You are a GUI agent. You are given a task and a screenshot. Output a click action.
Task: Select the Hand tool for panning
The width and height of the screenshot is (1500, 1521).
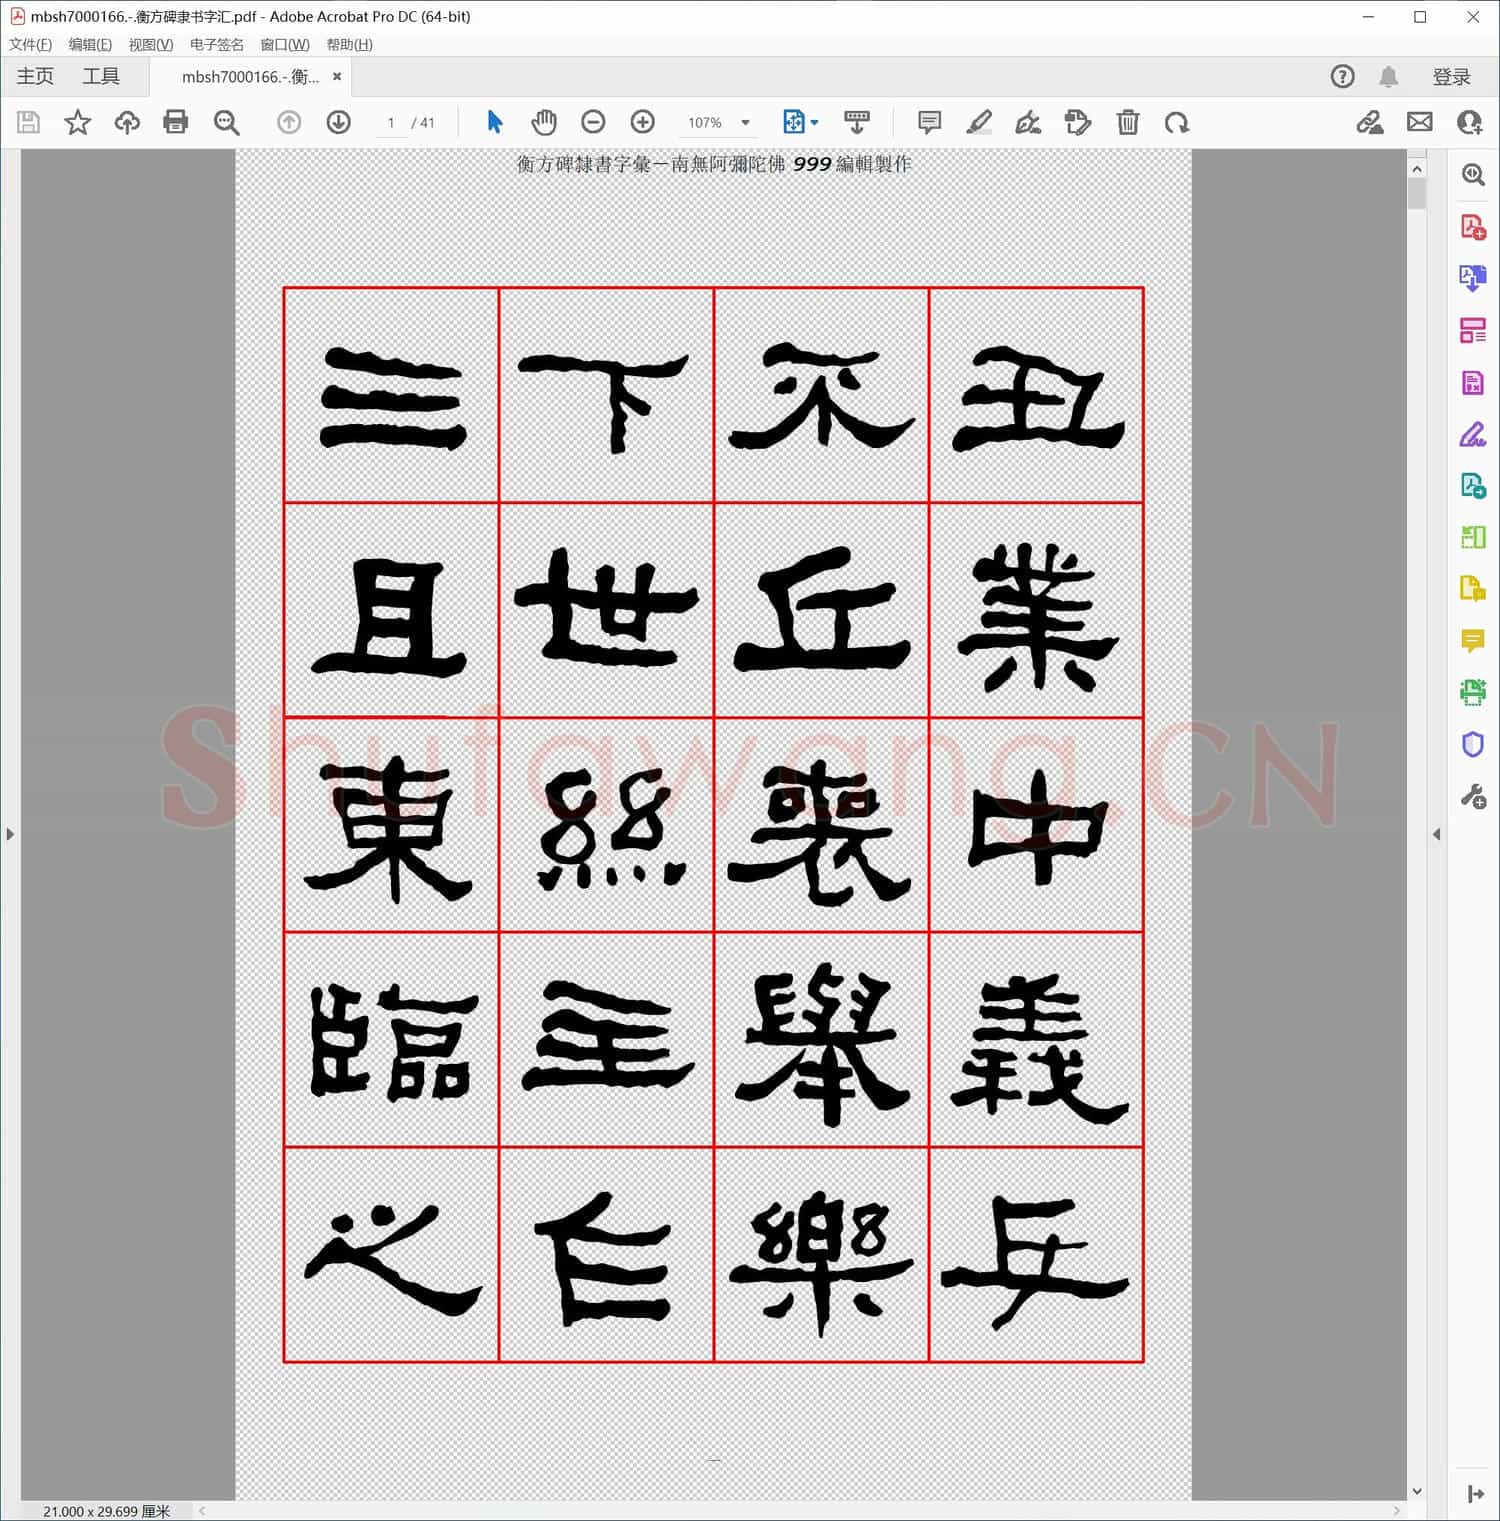tap(545, 122)
